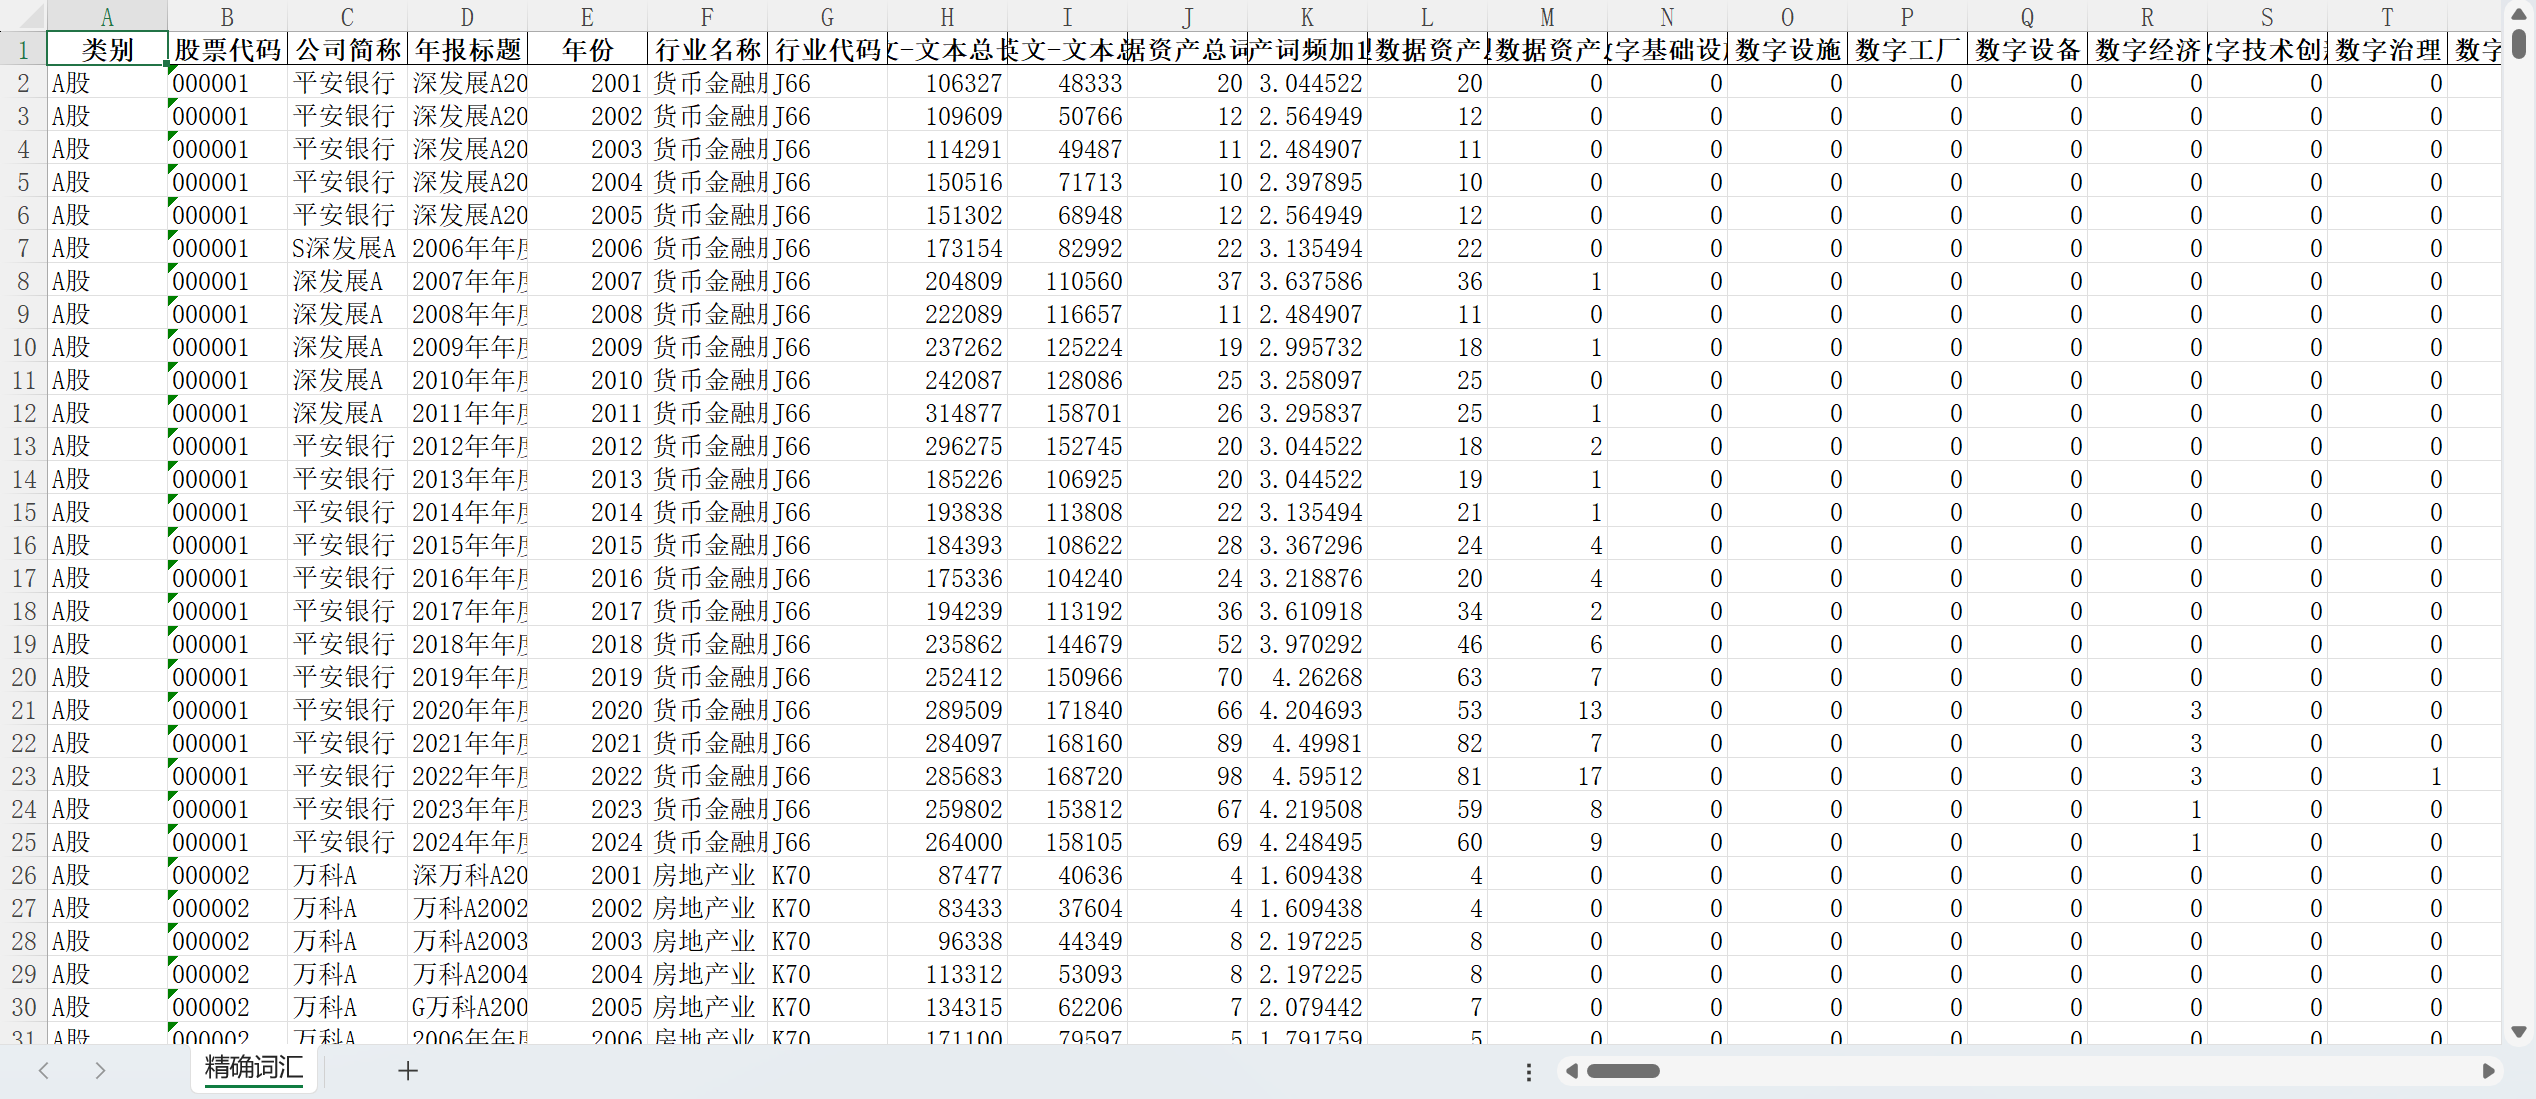Click vertical scrollbar up arrow
Viewport: 2536px width, 1099px height.
2518,13
